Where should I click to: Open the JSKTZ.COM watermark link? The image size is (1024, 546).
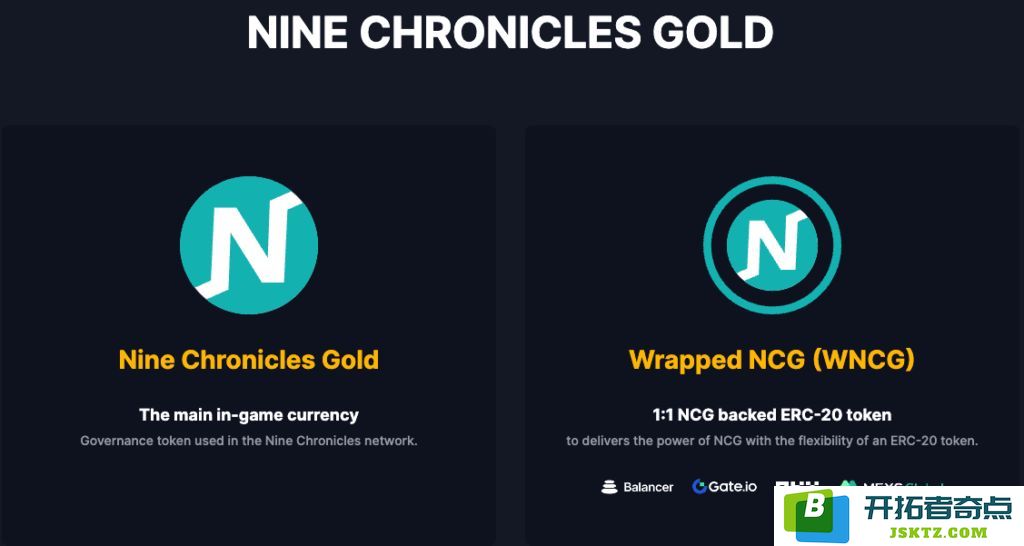tap(936, 532)
